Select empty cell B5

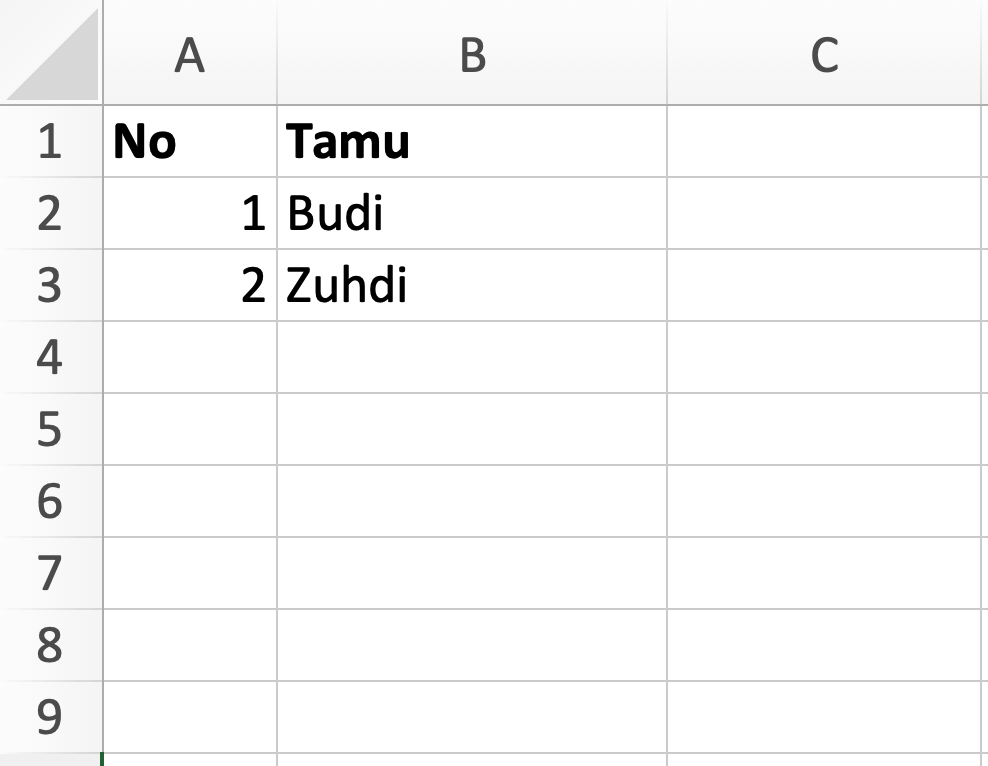click(470, 428)
